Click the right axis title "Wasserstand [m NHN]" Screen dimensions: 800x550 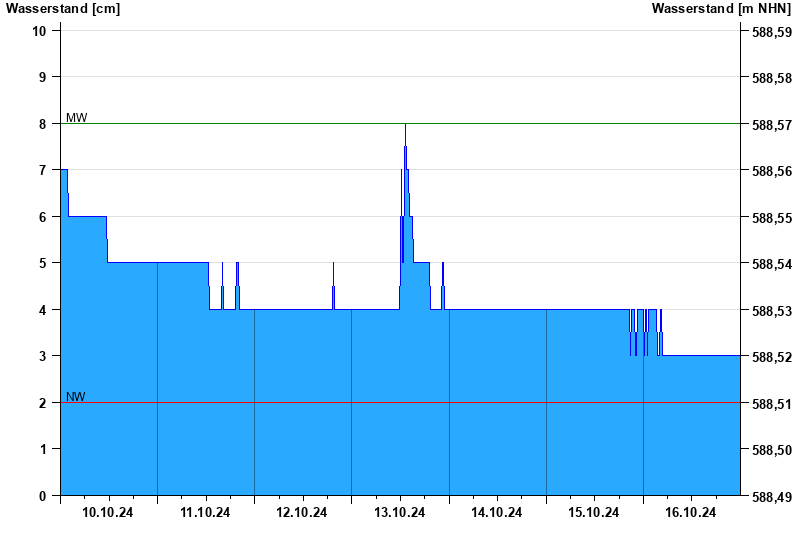(x=721, y=9)
